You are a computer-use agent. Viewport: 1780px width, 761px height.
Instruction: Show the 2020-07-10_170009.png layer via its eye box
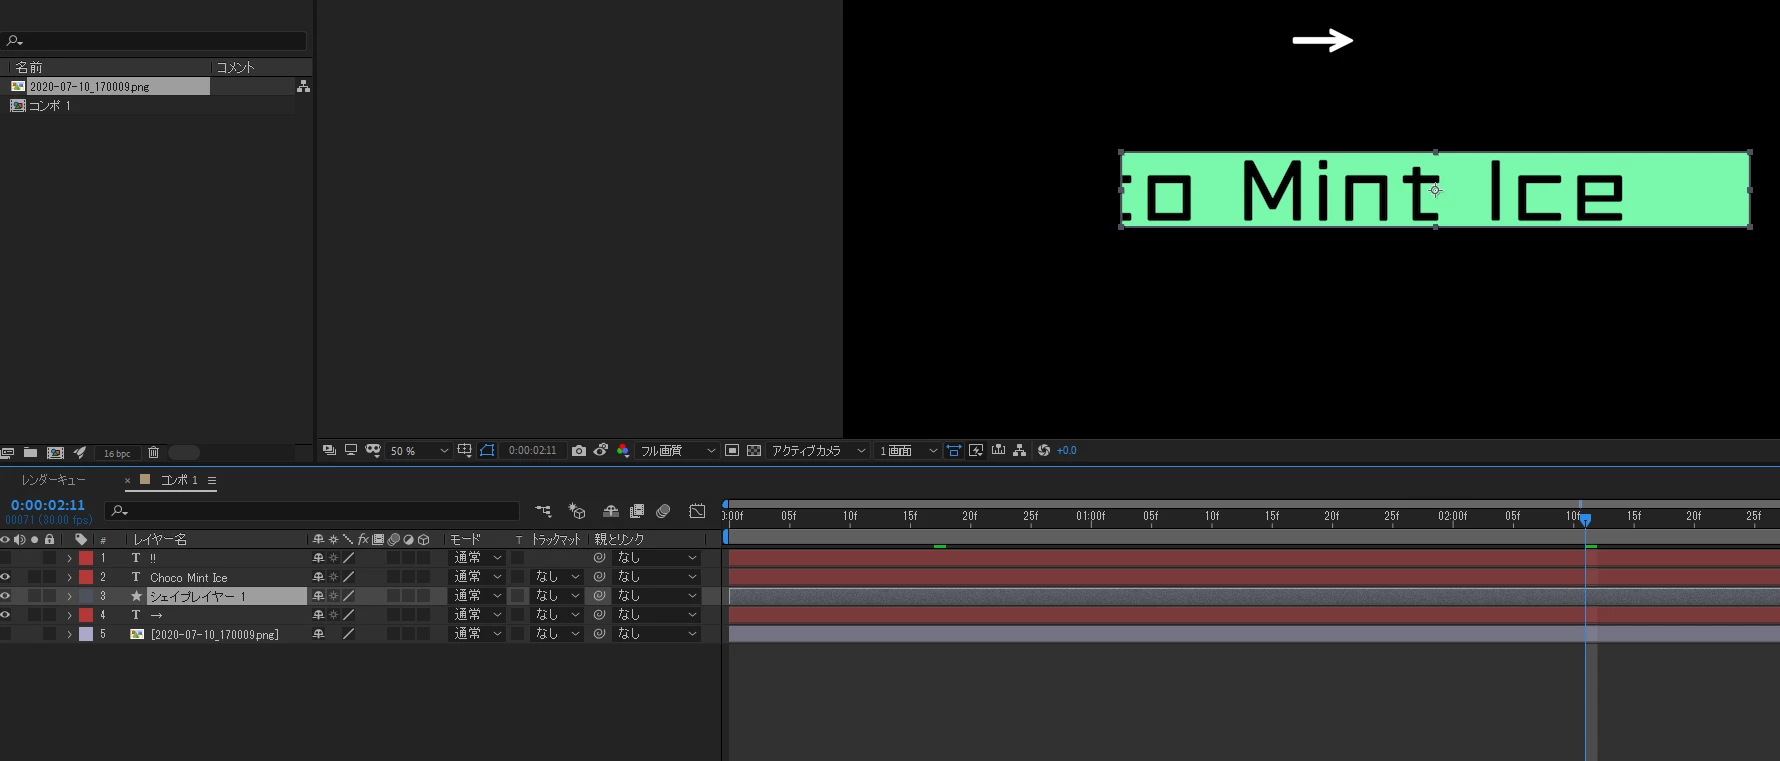click(5, 634)
